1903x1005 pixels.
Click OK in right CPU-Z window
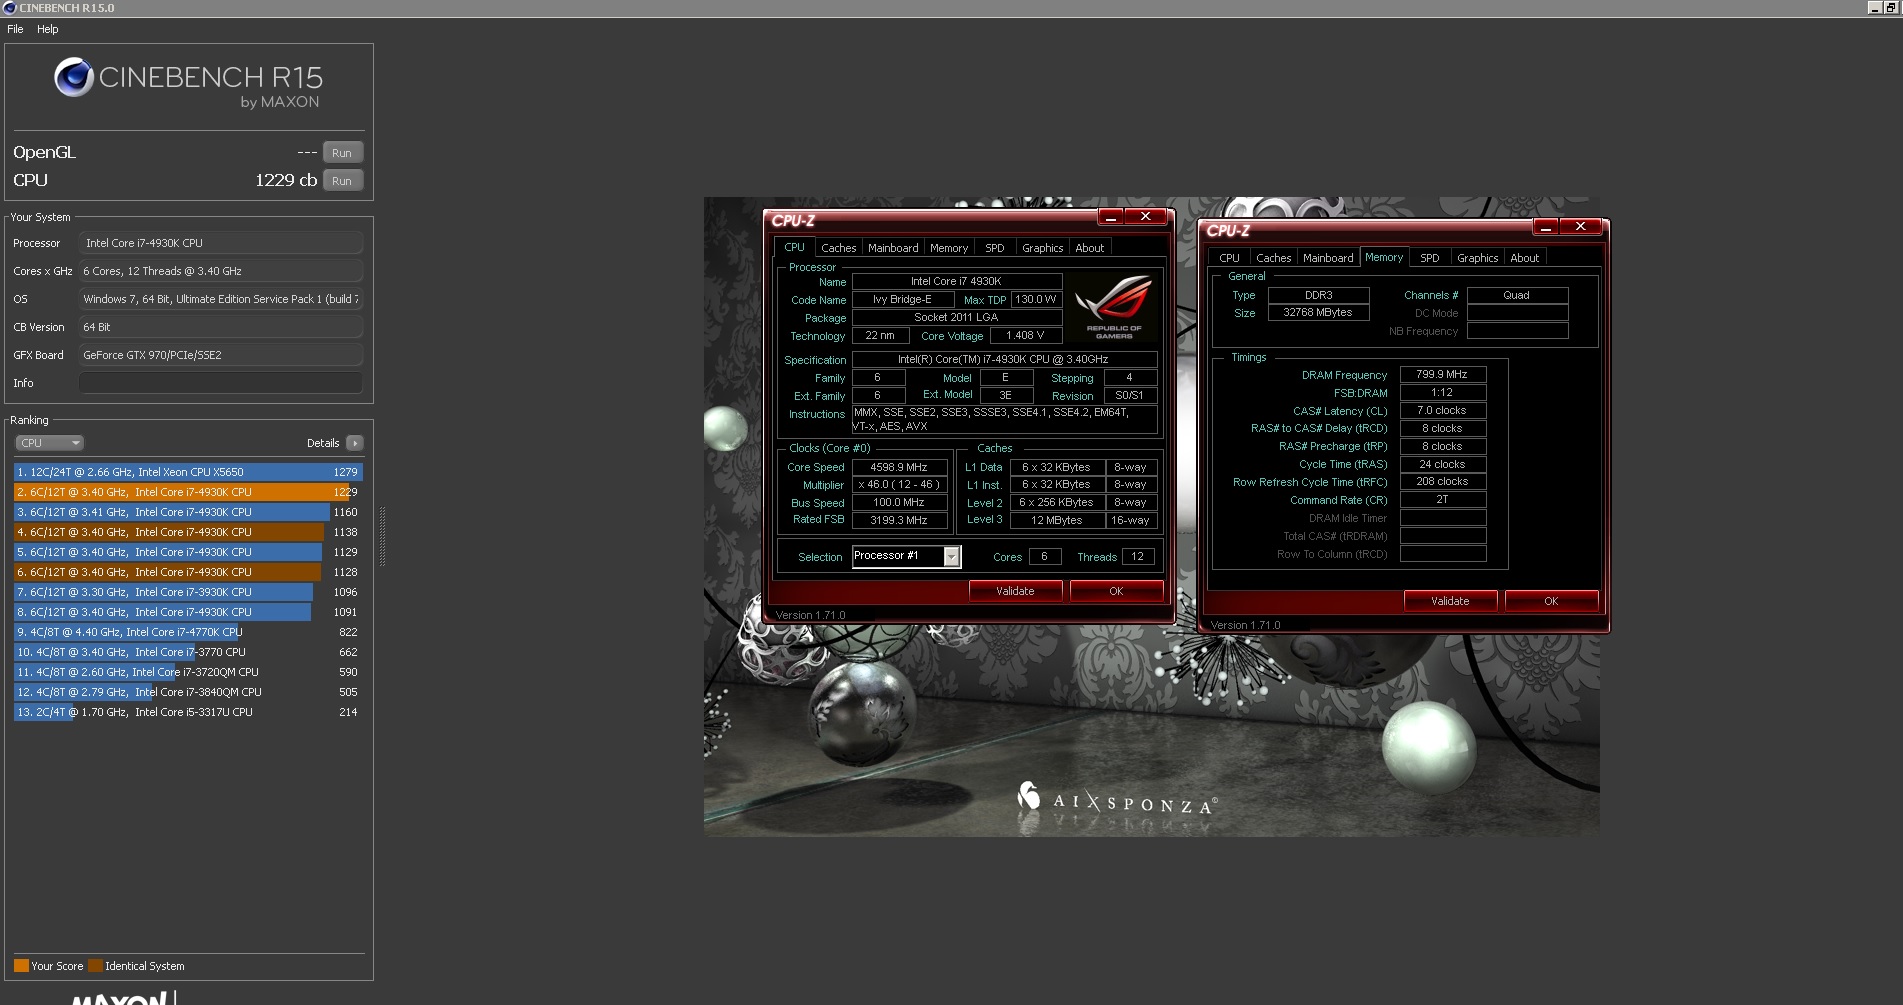1551,601
